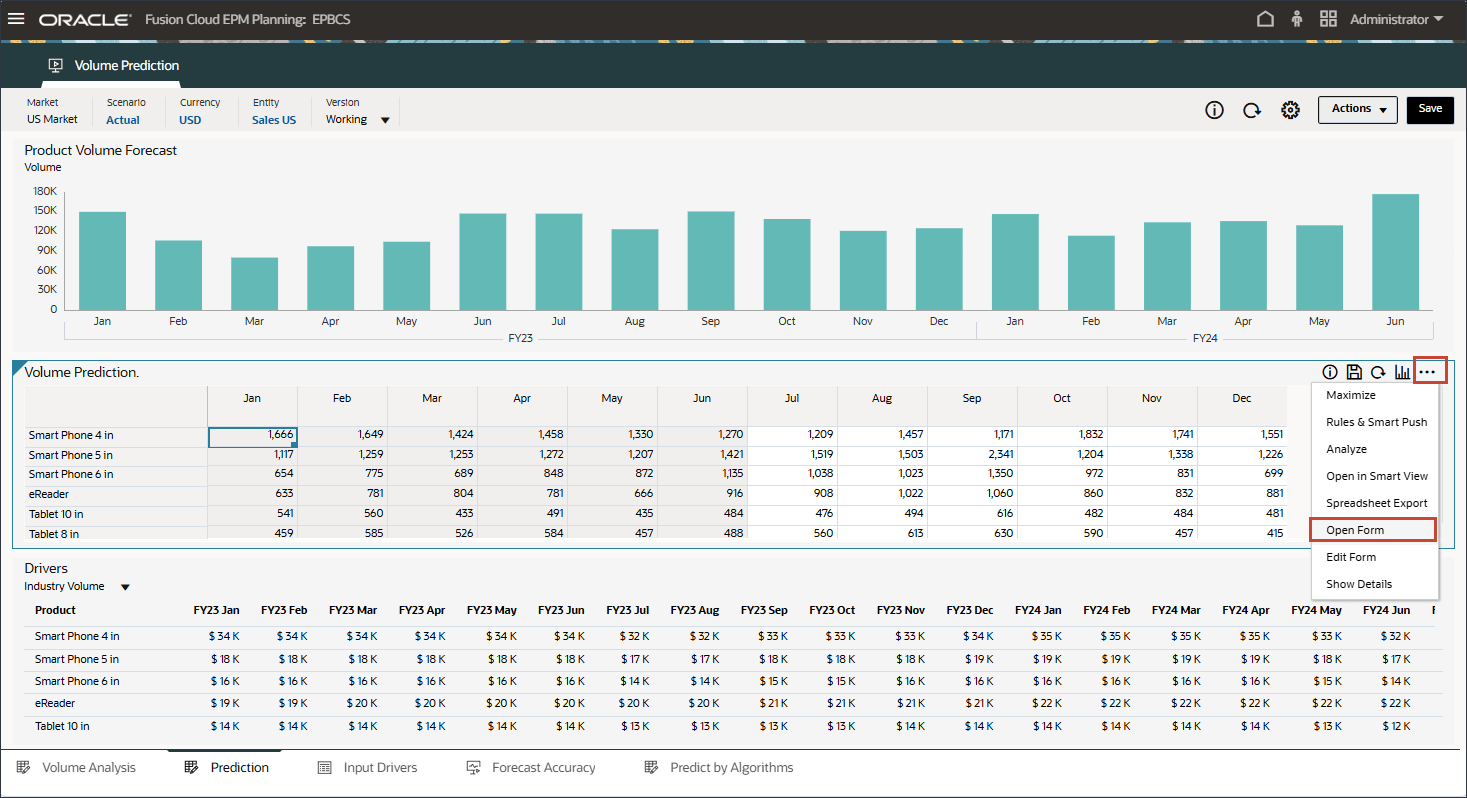Screen dimensions: 1467x798
Task: Select Rules & Smart Push menu item
Action: [1374, 422]
